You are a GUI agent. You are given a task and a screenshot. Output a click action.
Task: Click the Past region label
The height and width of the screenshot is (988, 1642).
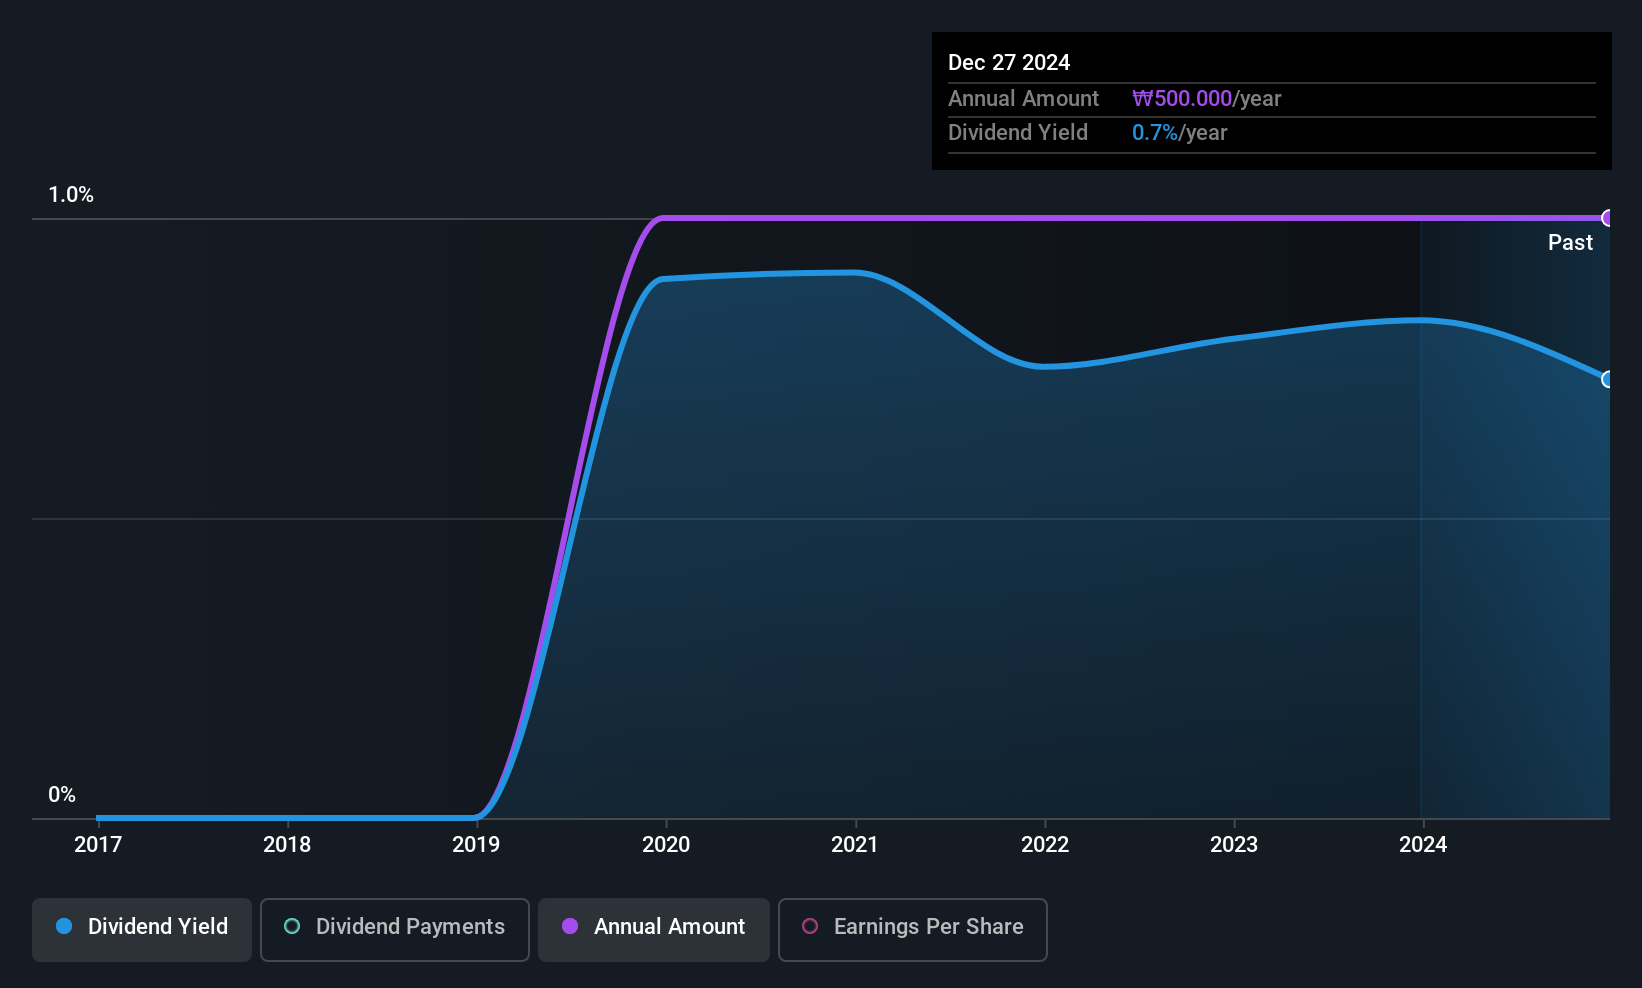point(1570,242)
